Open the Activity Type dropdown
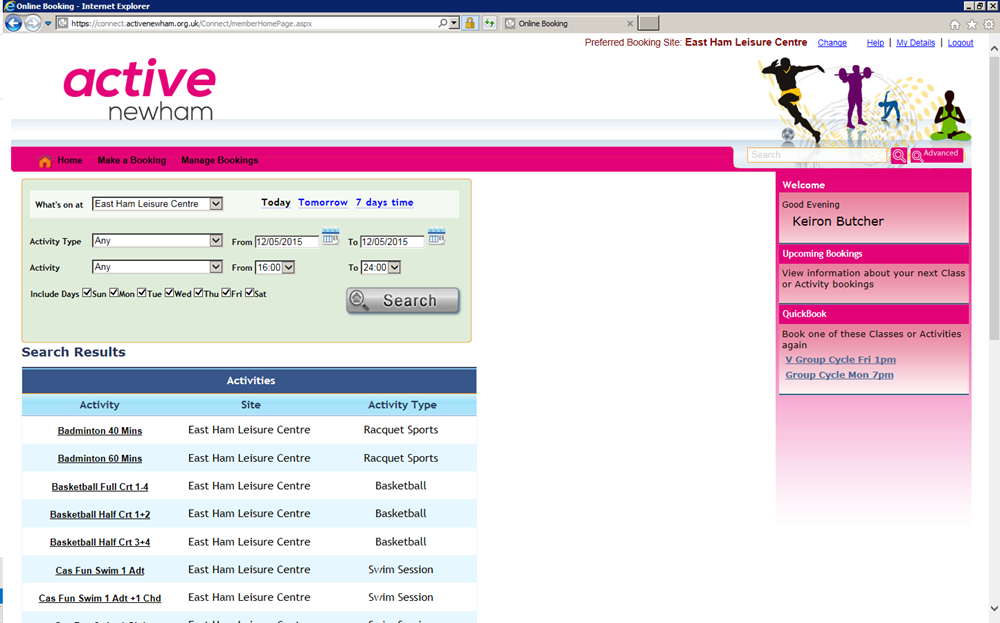The height and width of the screenshot is (623, 1000). click(157, 240)
